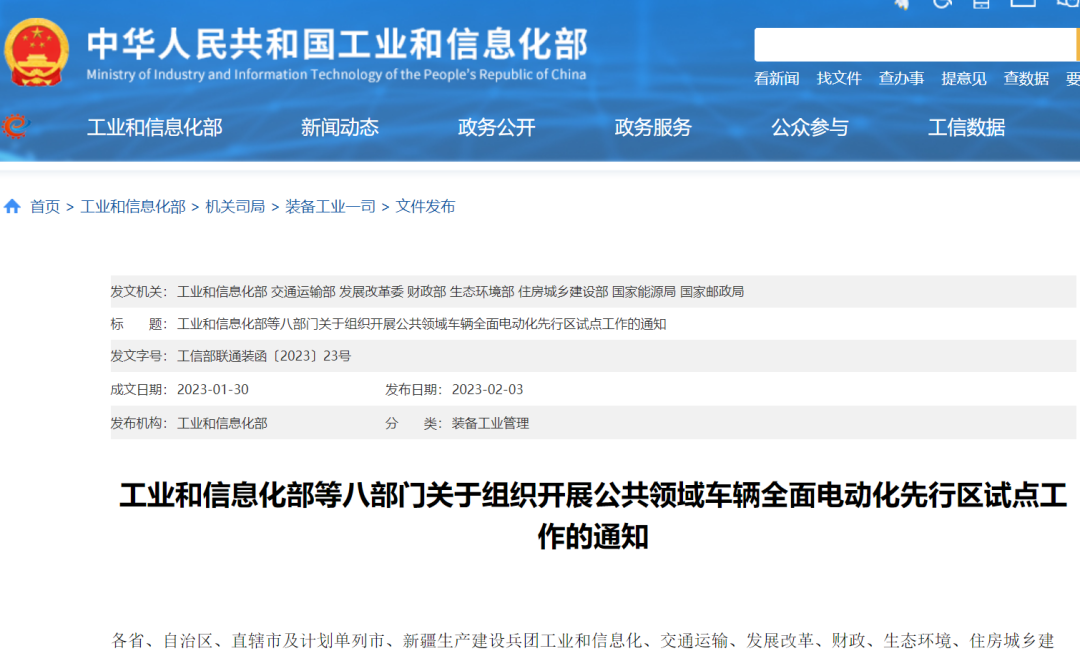1080x661 pixels.
Task: Open the 查办事 quick link
Action: 901,78
